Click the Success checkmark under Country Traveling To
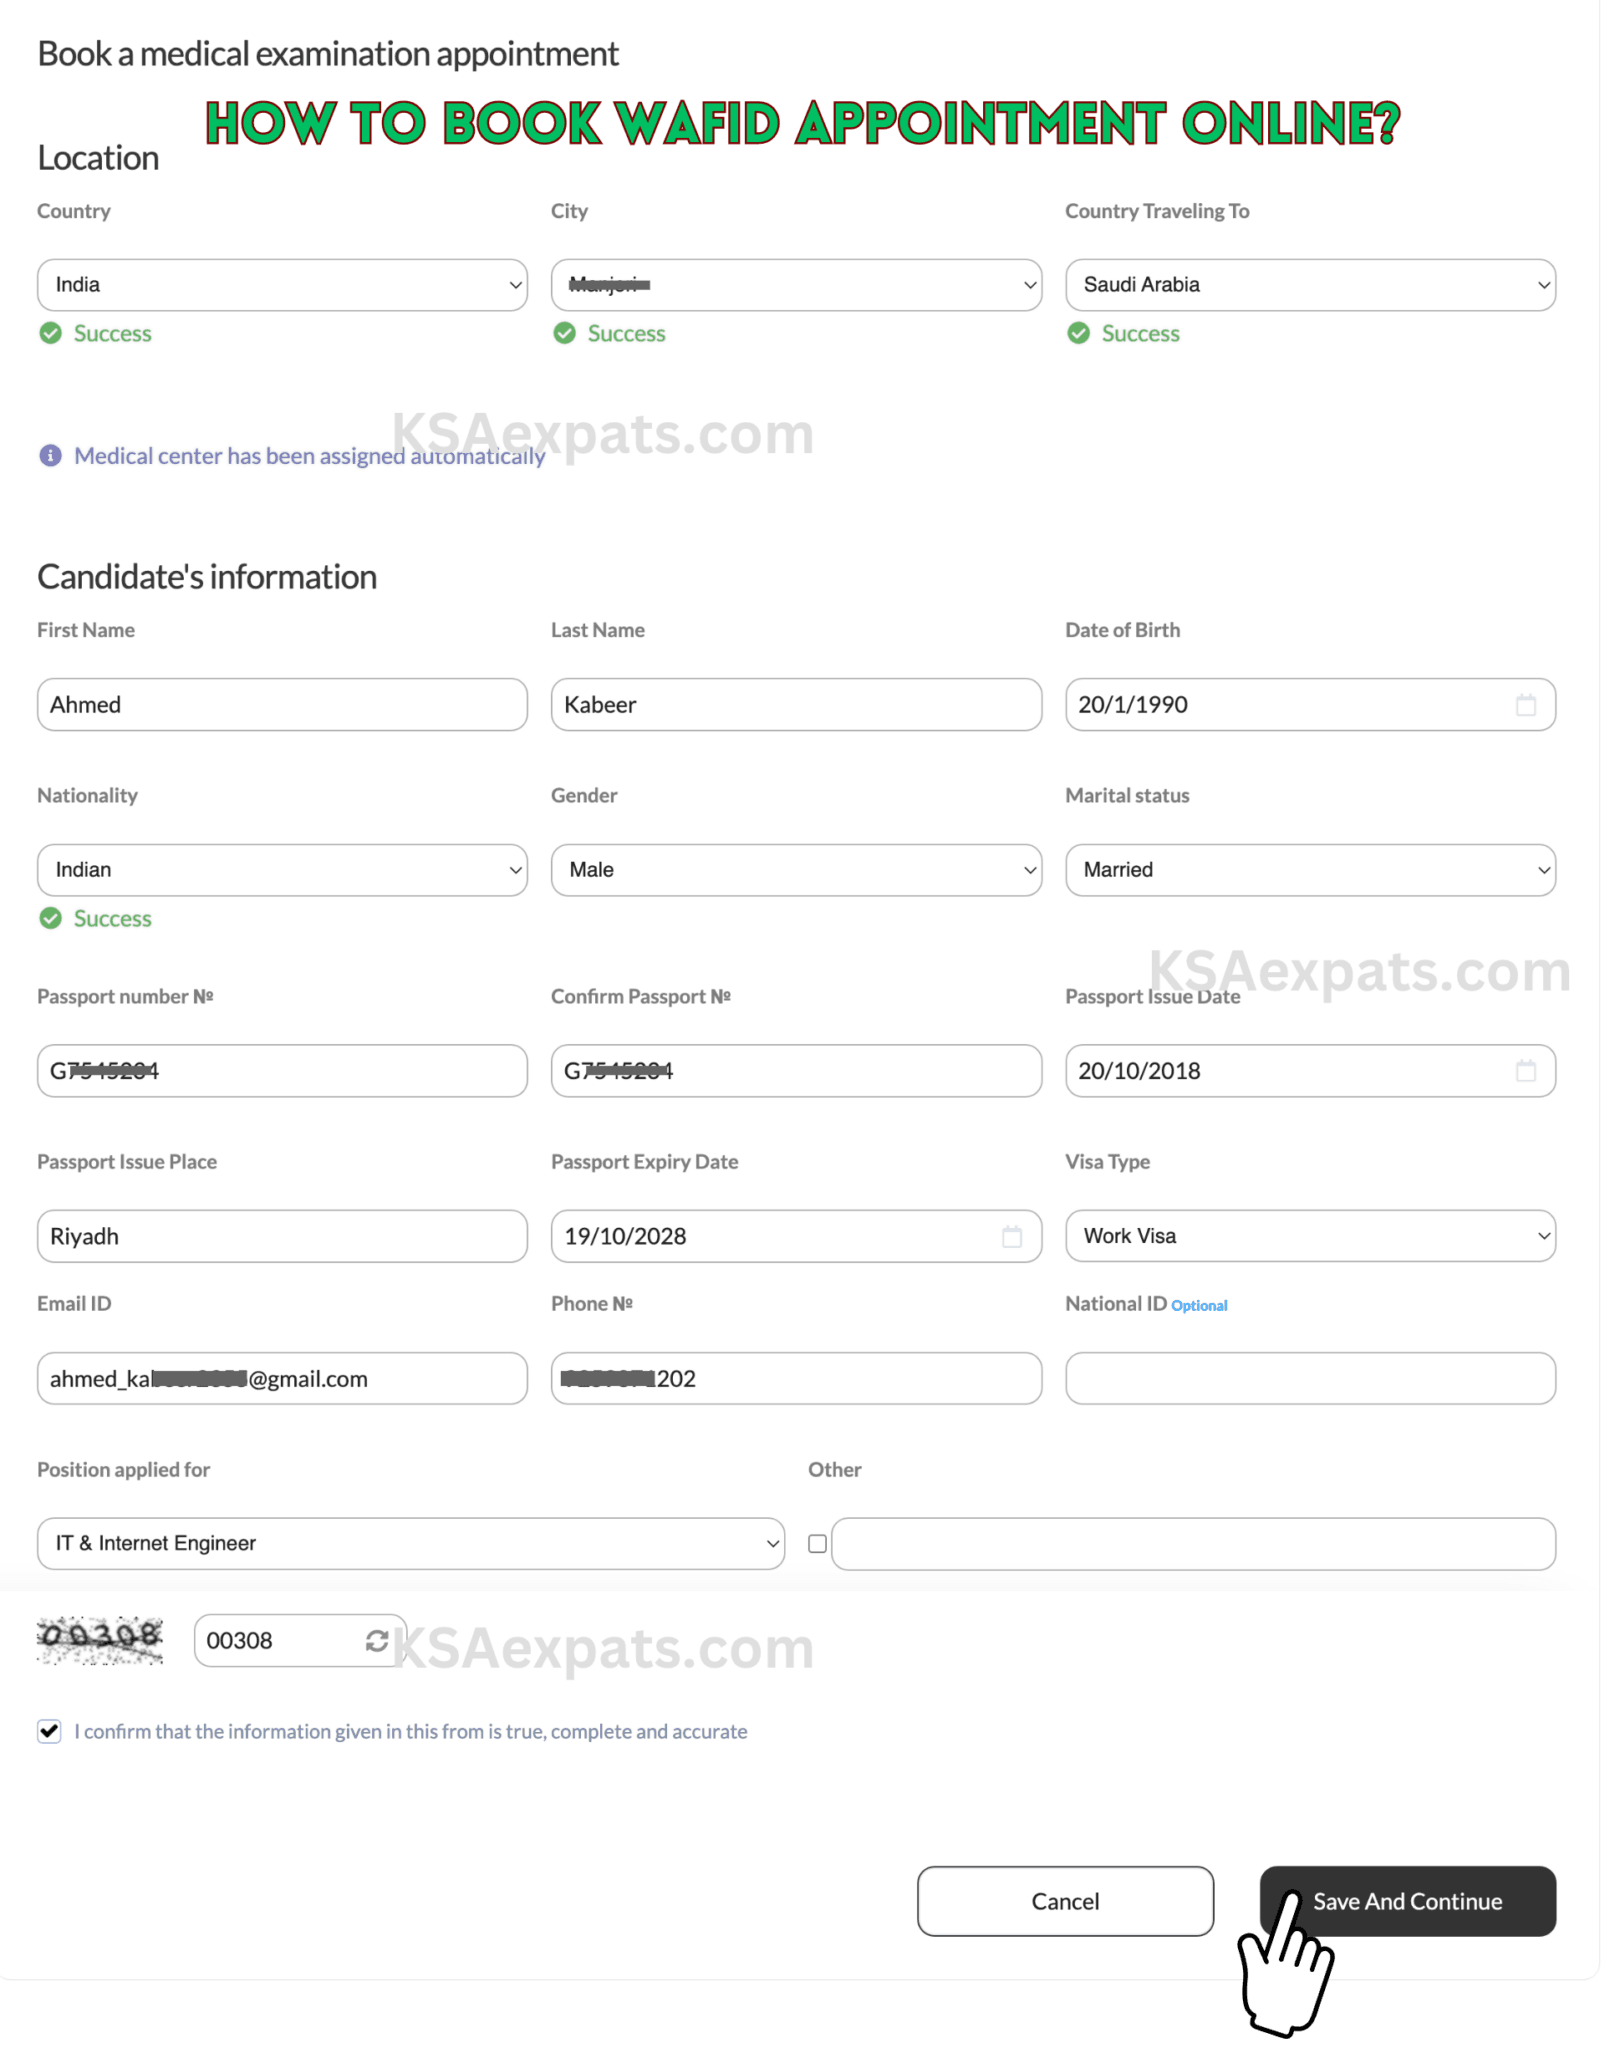This screenshot has width=1605, height=2048. coord(1078,333)
